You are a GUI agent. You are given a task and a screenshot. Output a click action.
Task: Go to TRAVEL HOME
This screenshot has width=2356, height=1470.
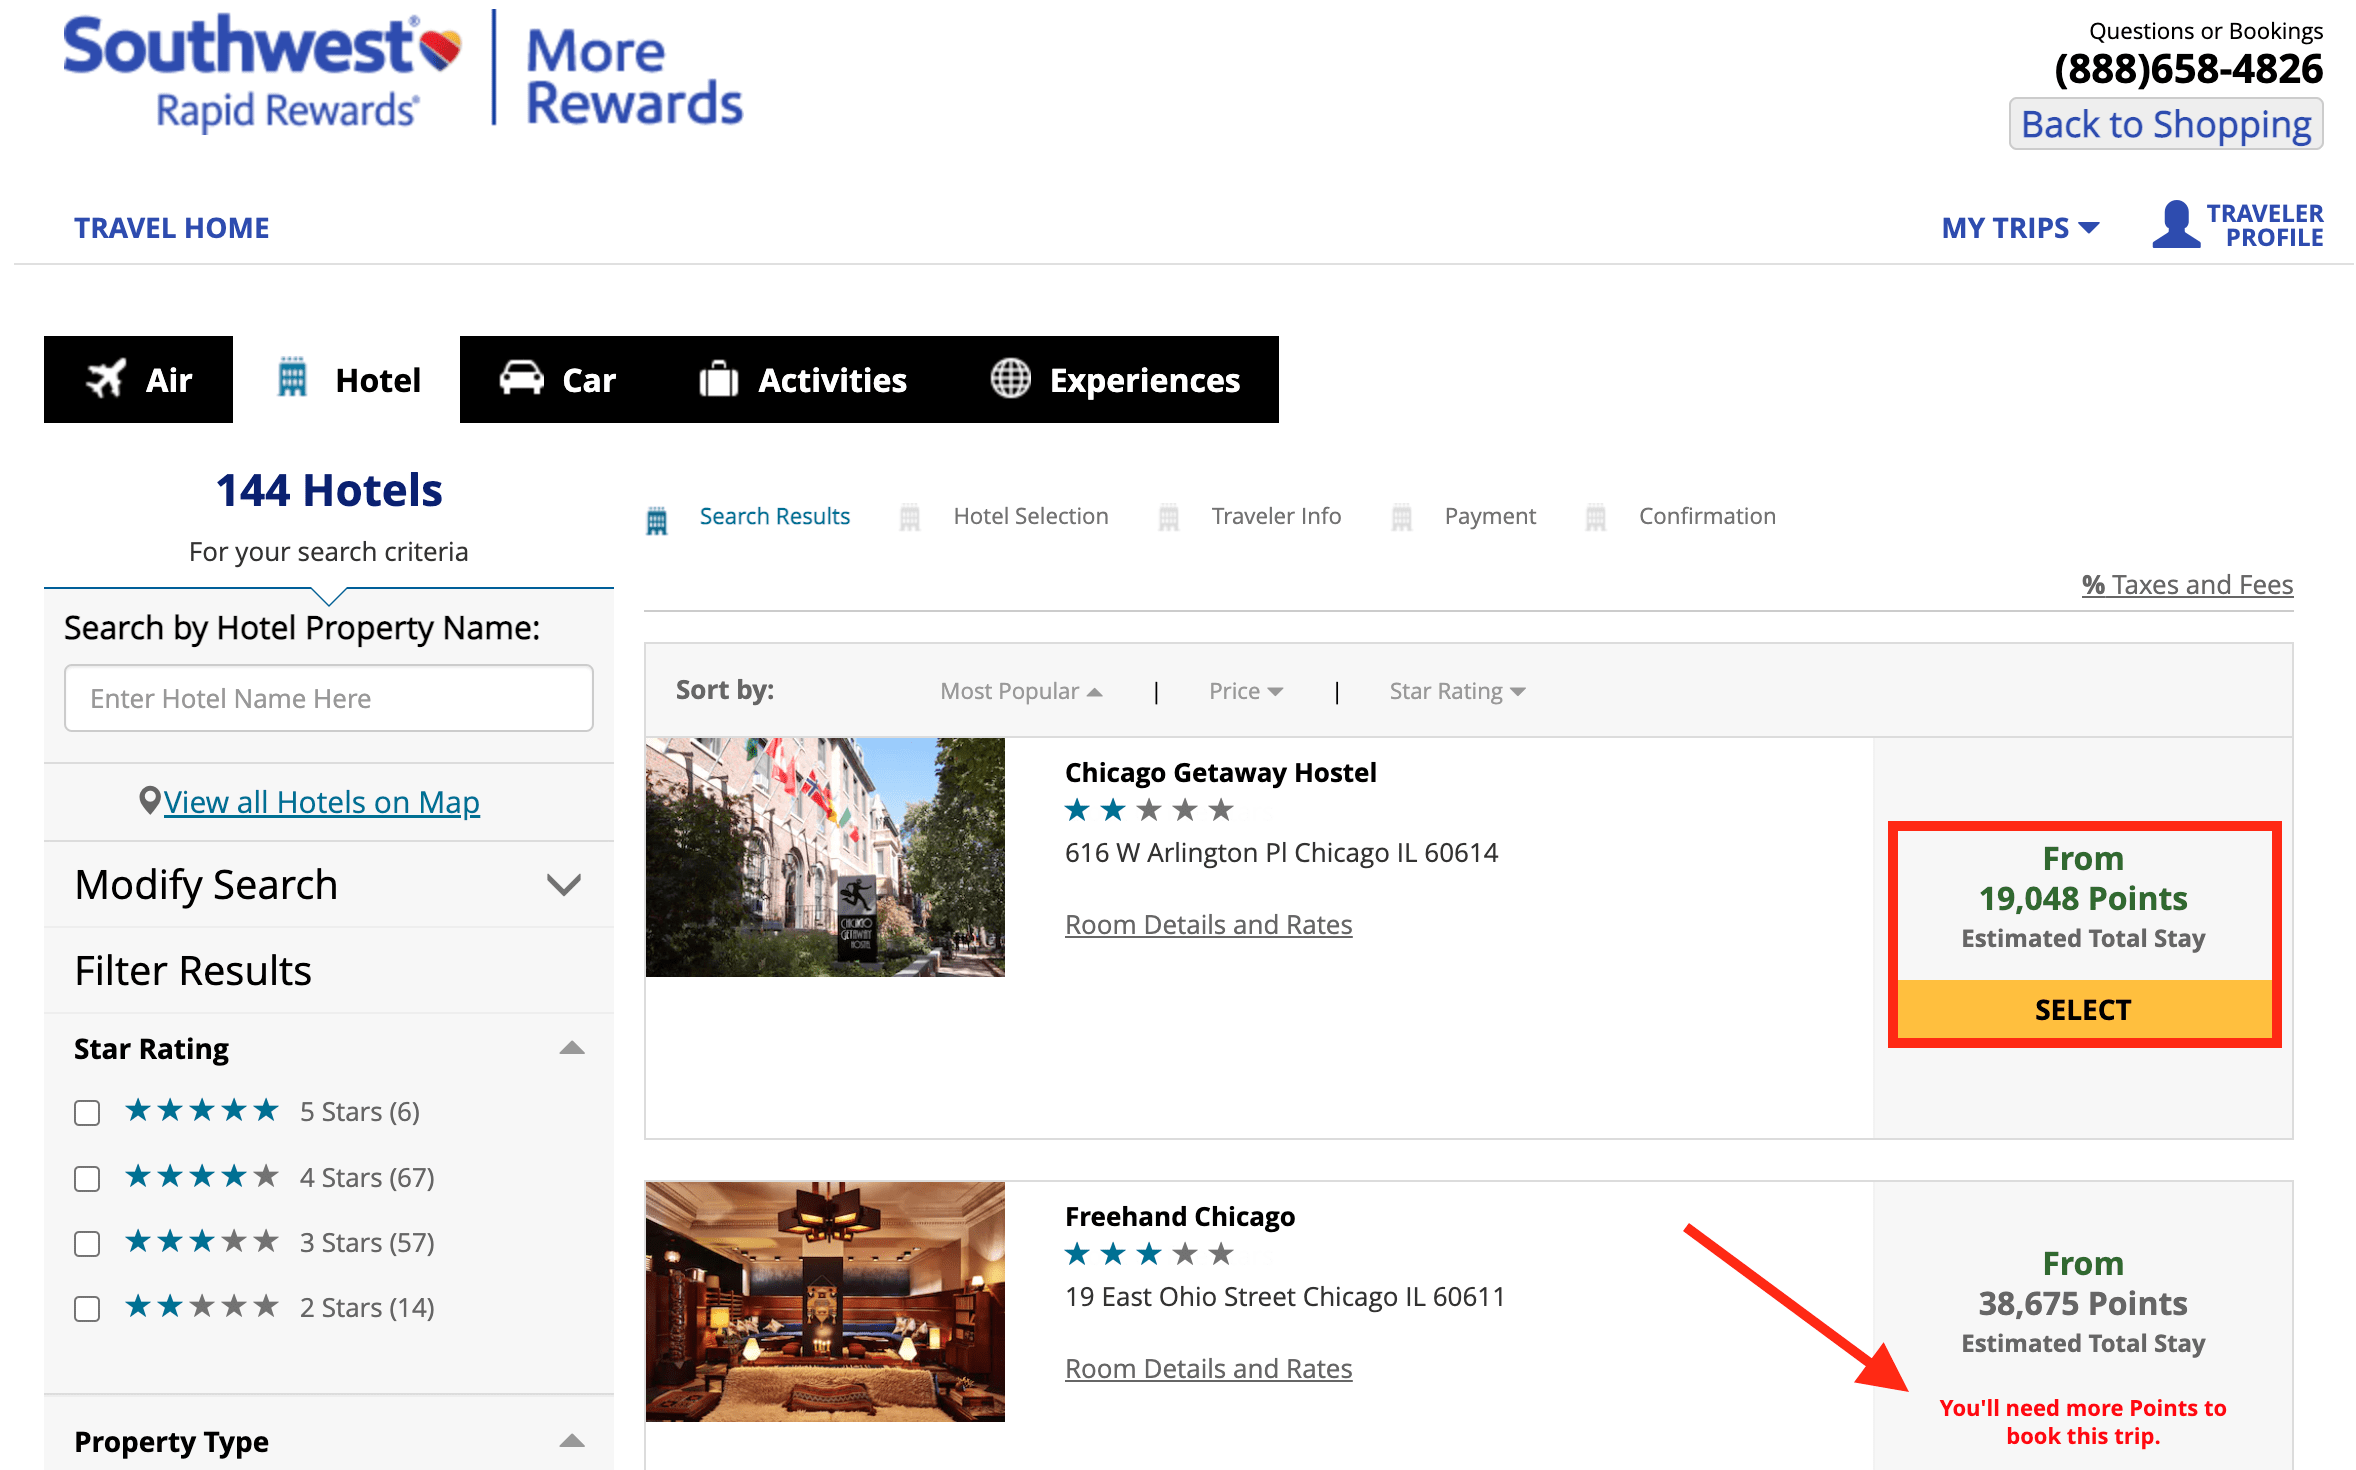pyautogui.click(x=171, y=228)
